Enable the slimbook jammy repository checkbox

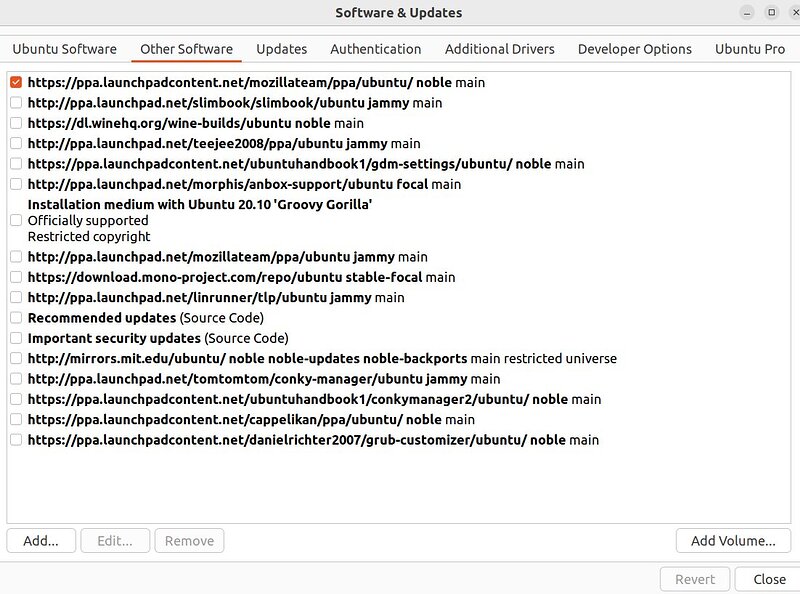[x=16, y=103]
